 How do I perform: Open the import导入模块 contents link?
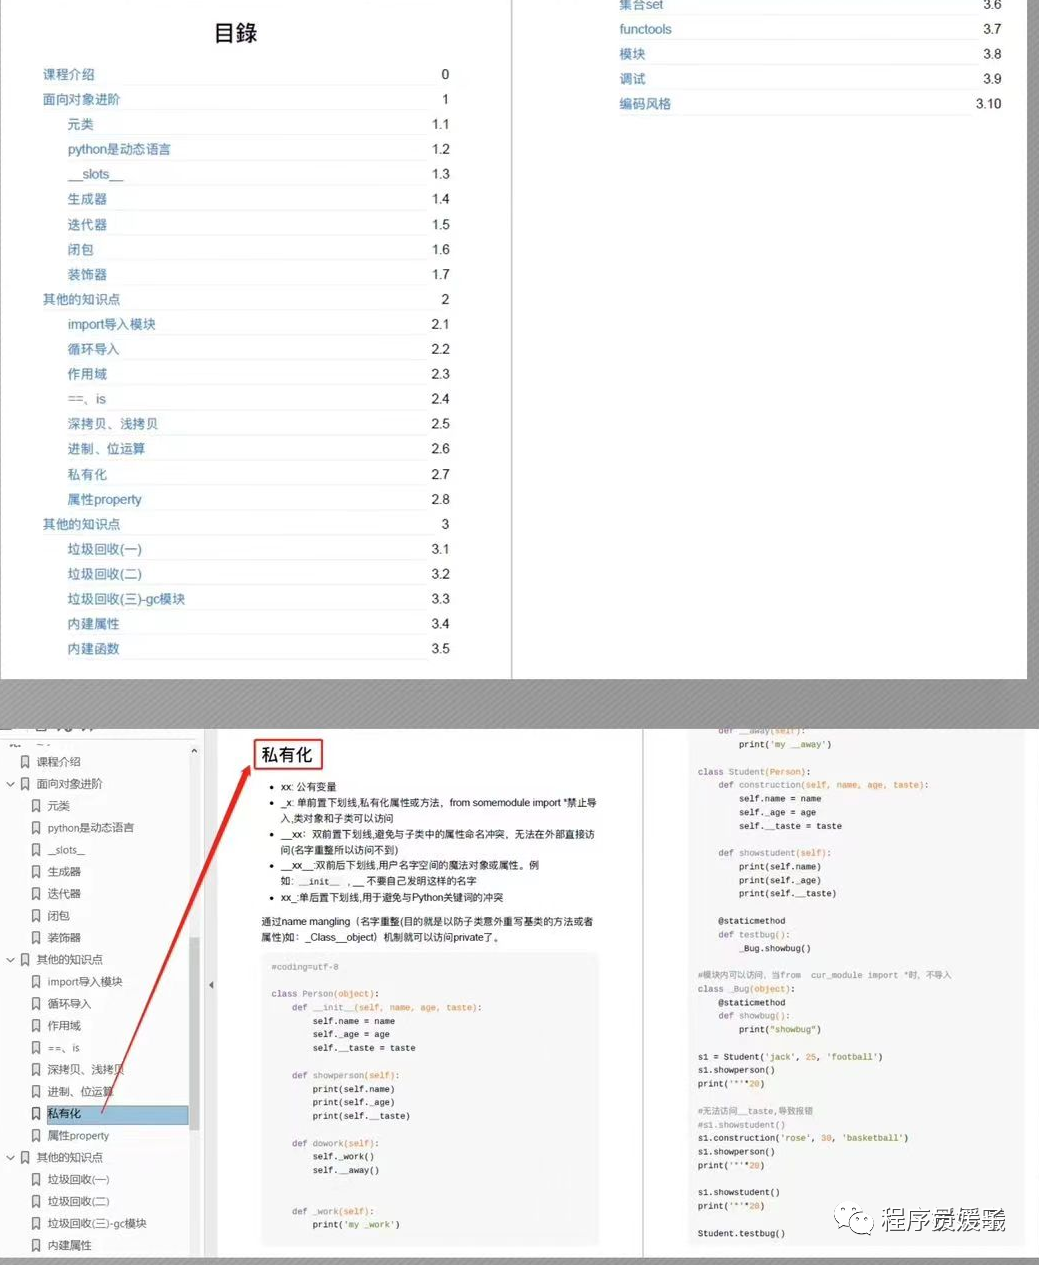tap(111, 324)
